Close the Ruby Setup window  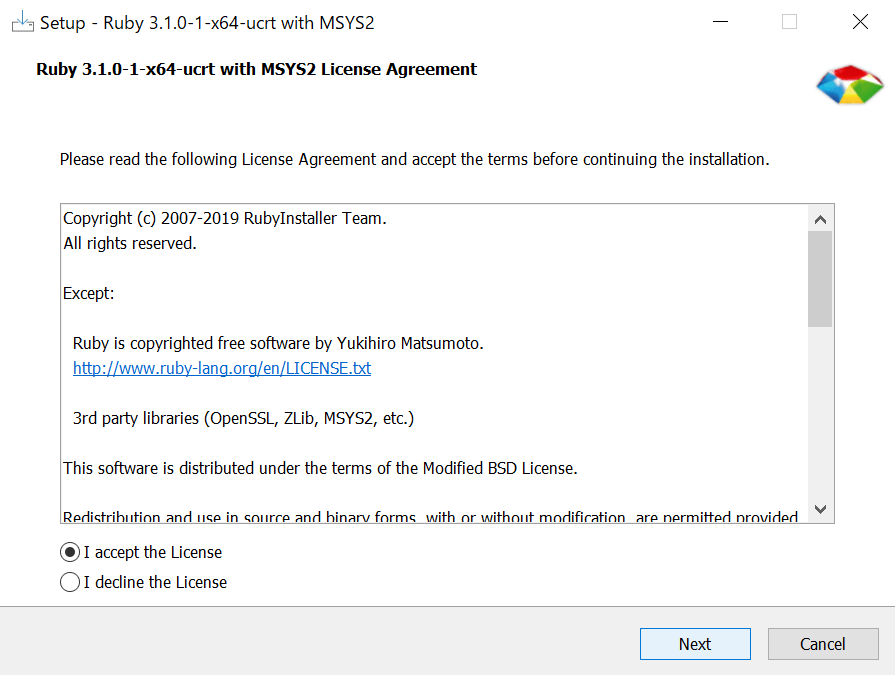860,22
